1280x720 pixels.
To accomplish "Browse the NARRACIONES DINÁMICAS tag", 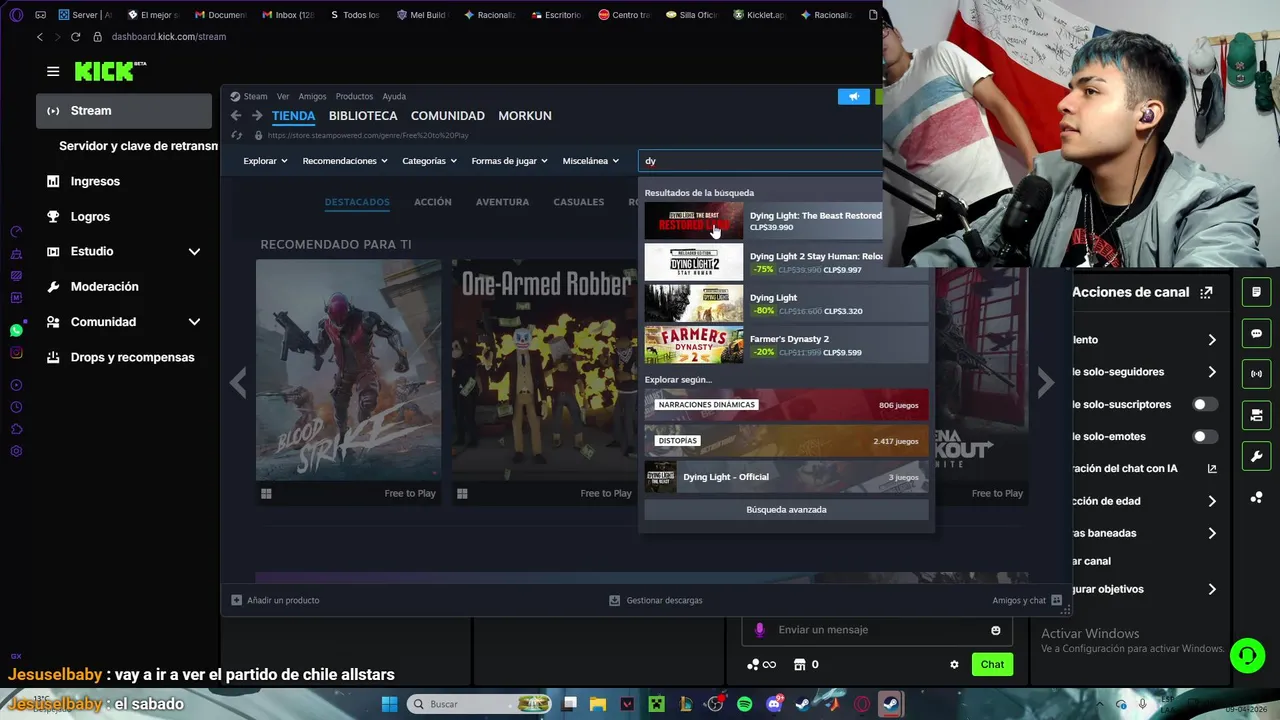I will pos(786,405).
